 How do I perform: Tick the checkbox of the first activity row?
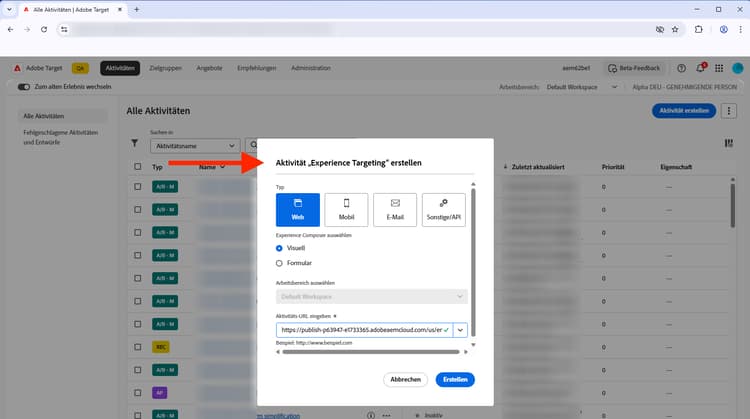(138, 187)
